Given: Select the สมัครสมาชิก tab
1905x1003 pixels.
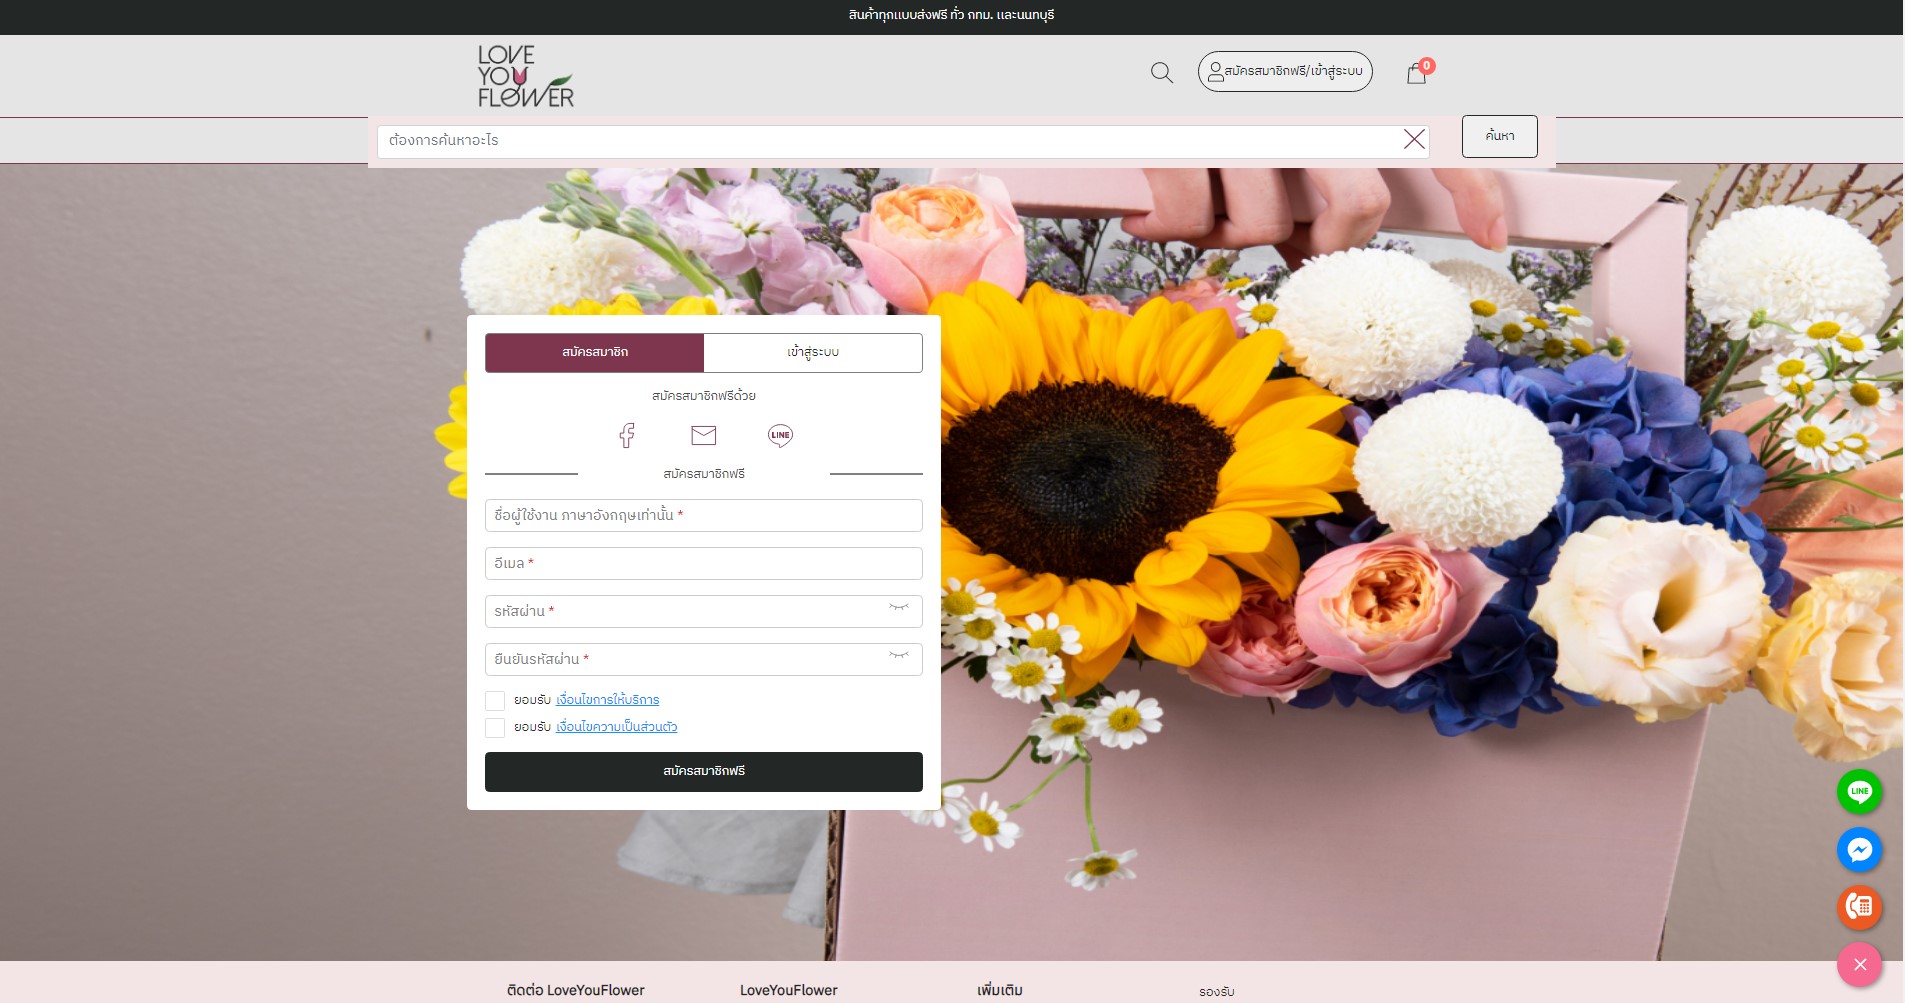Looking at the screenshot, I should (x=595, y=352).
